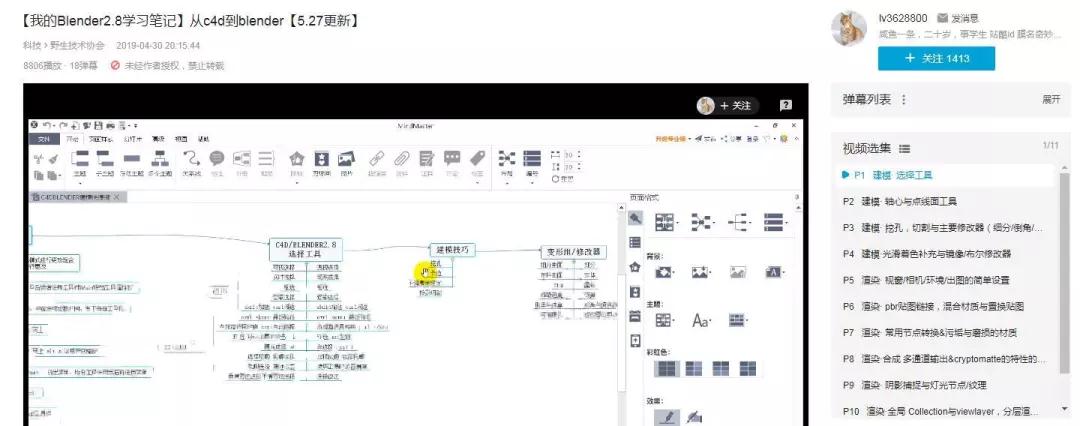Click the video help question-mark icon
This screenshot has height=426, width=1080.
coord(785,105)
